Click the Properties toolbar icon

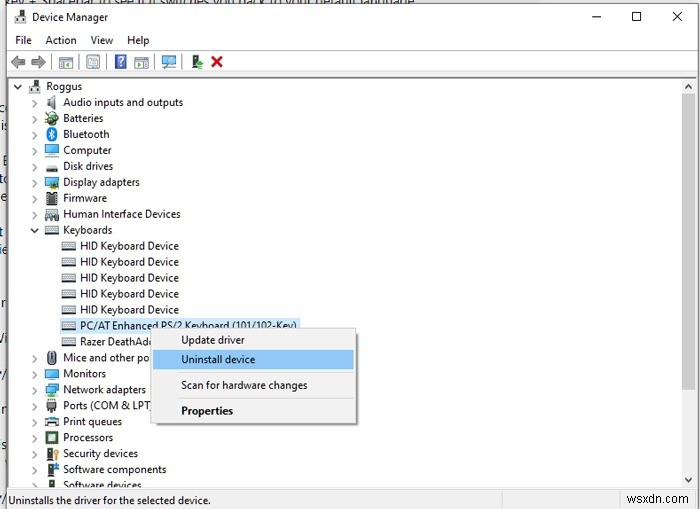93,62
